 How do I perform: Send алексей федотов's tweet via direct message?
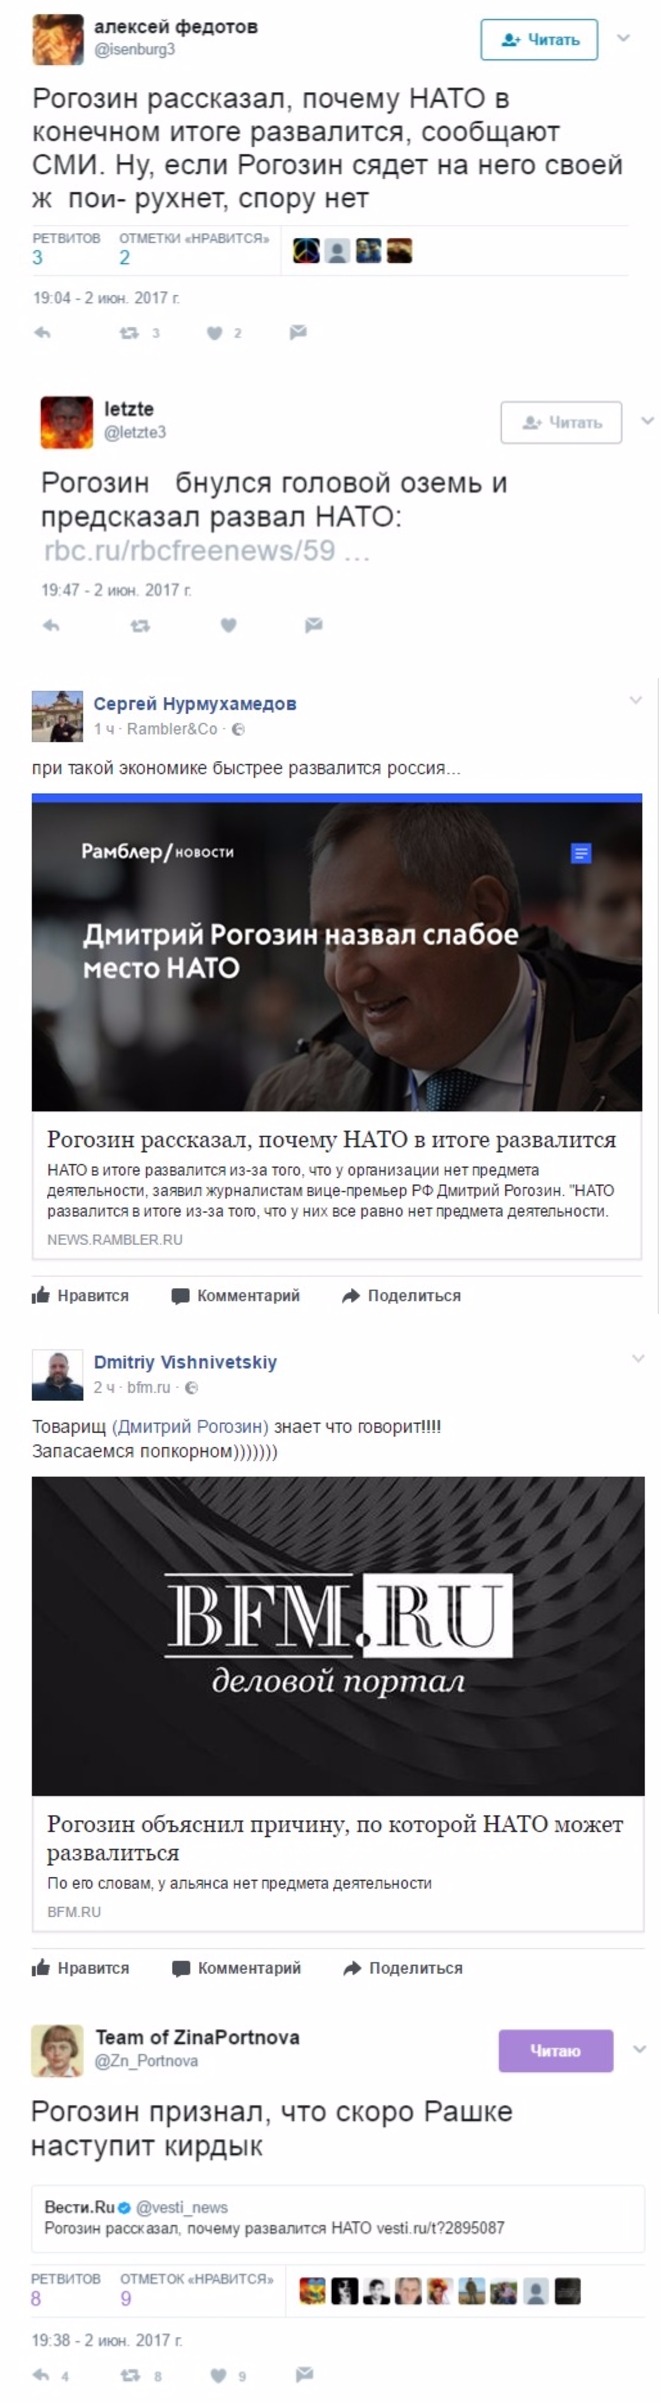coord(298,333)
